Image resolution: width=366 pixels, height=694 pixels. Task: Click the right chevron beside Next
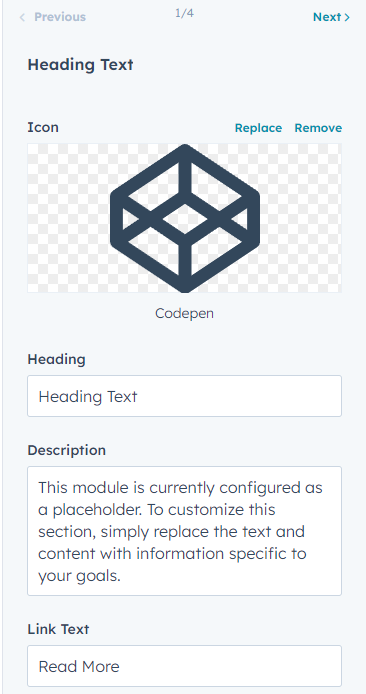tap(347, 17)
